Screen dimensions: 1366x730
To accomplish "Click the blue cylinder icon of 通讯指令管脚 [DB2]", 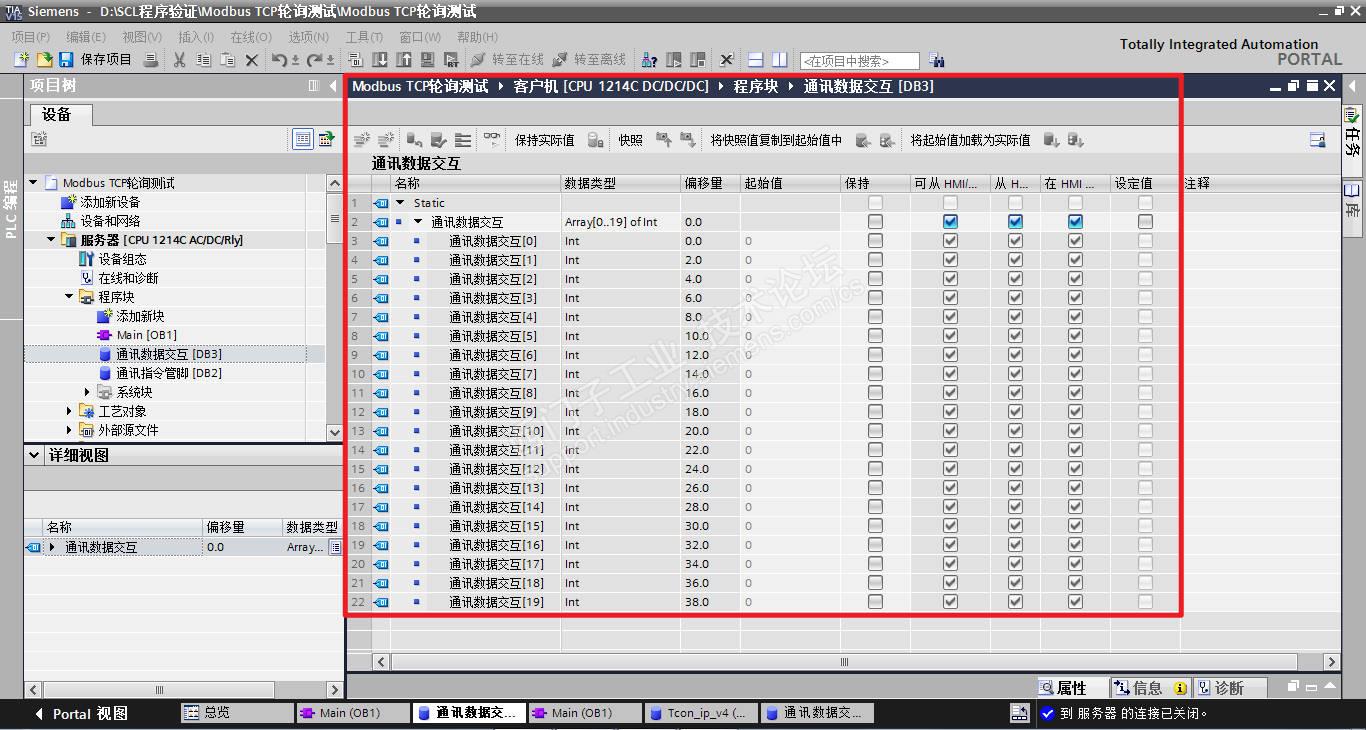I will [x=105, y=373].
